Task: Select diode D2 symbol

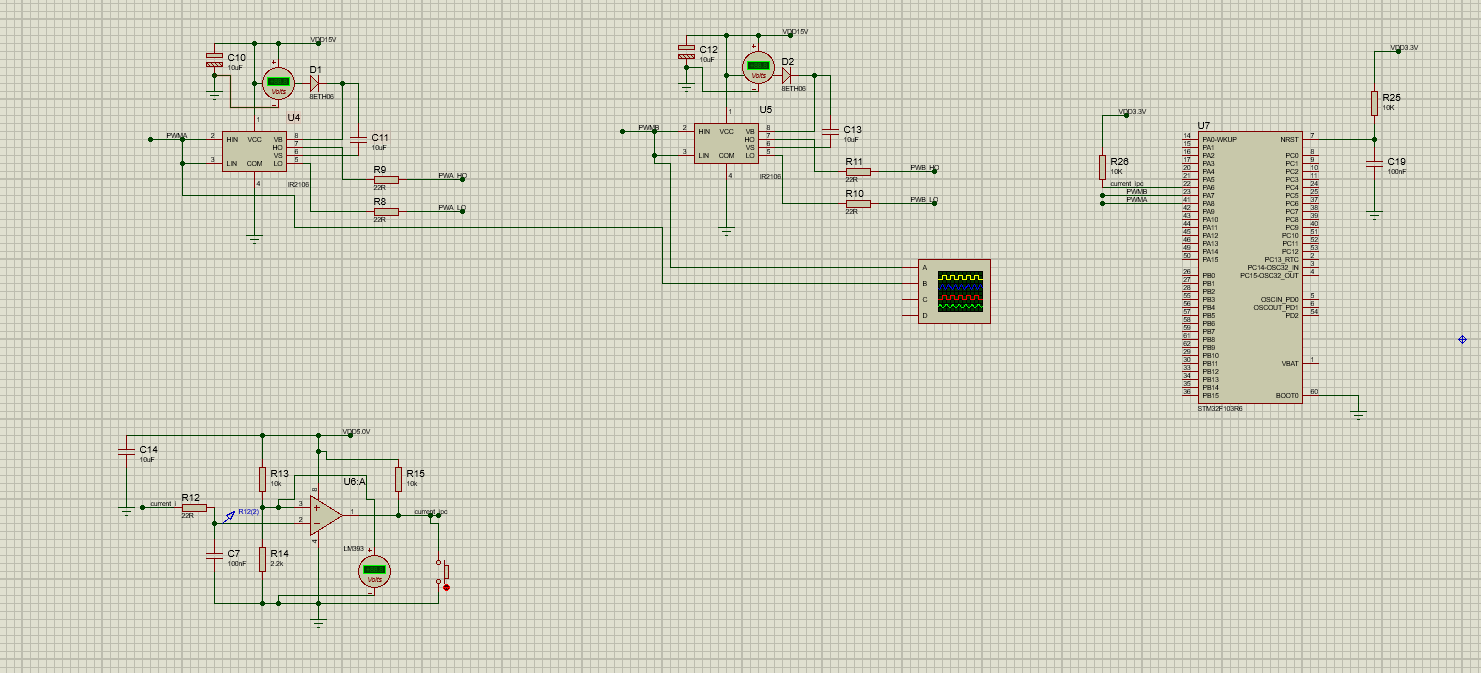Action: click(x=787, y=75)
